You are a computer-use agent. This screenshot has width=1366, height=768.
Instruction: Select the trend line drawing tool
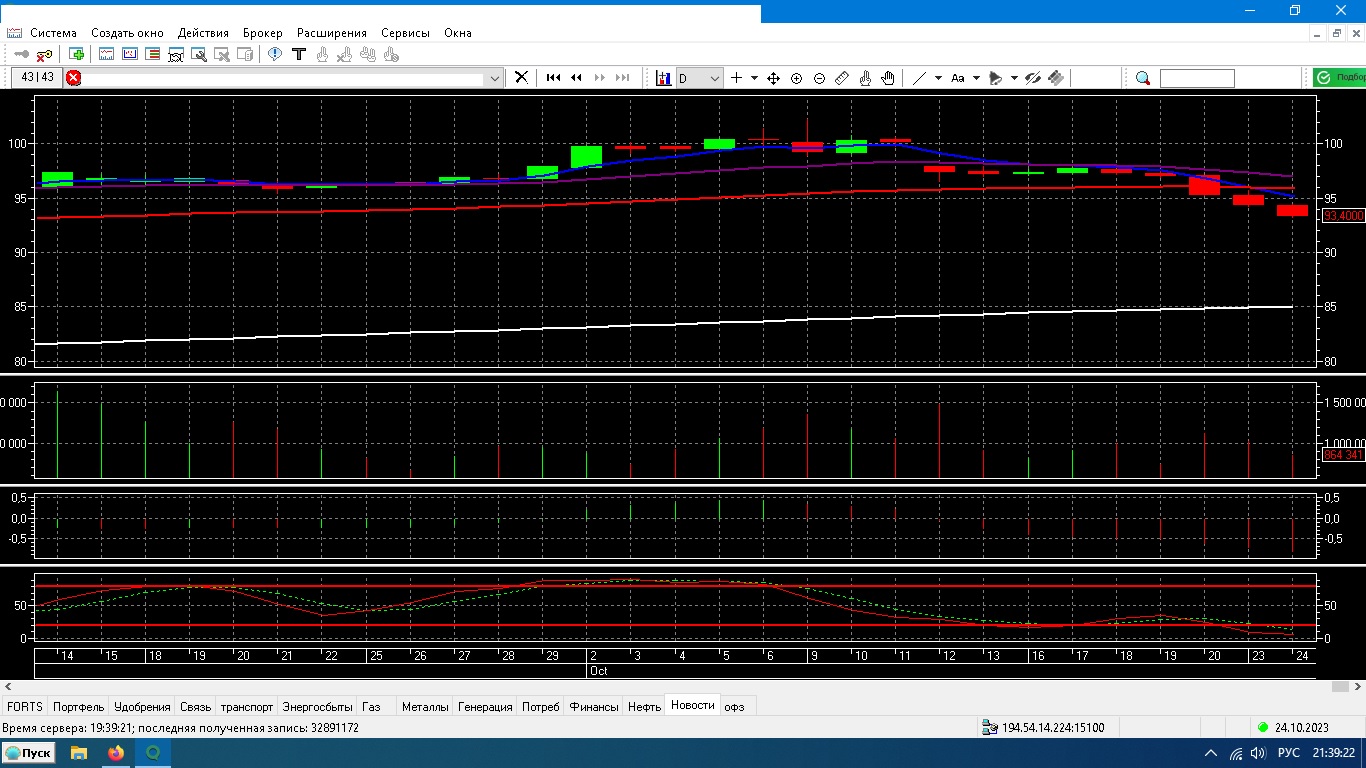pos(920,78)
